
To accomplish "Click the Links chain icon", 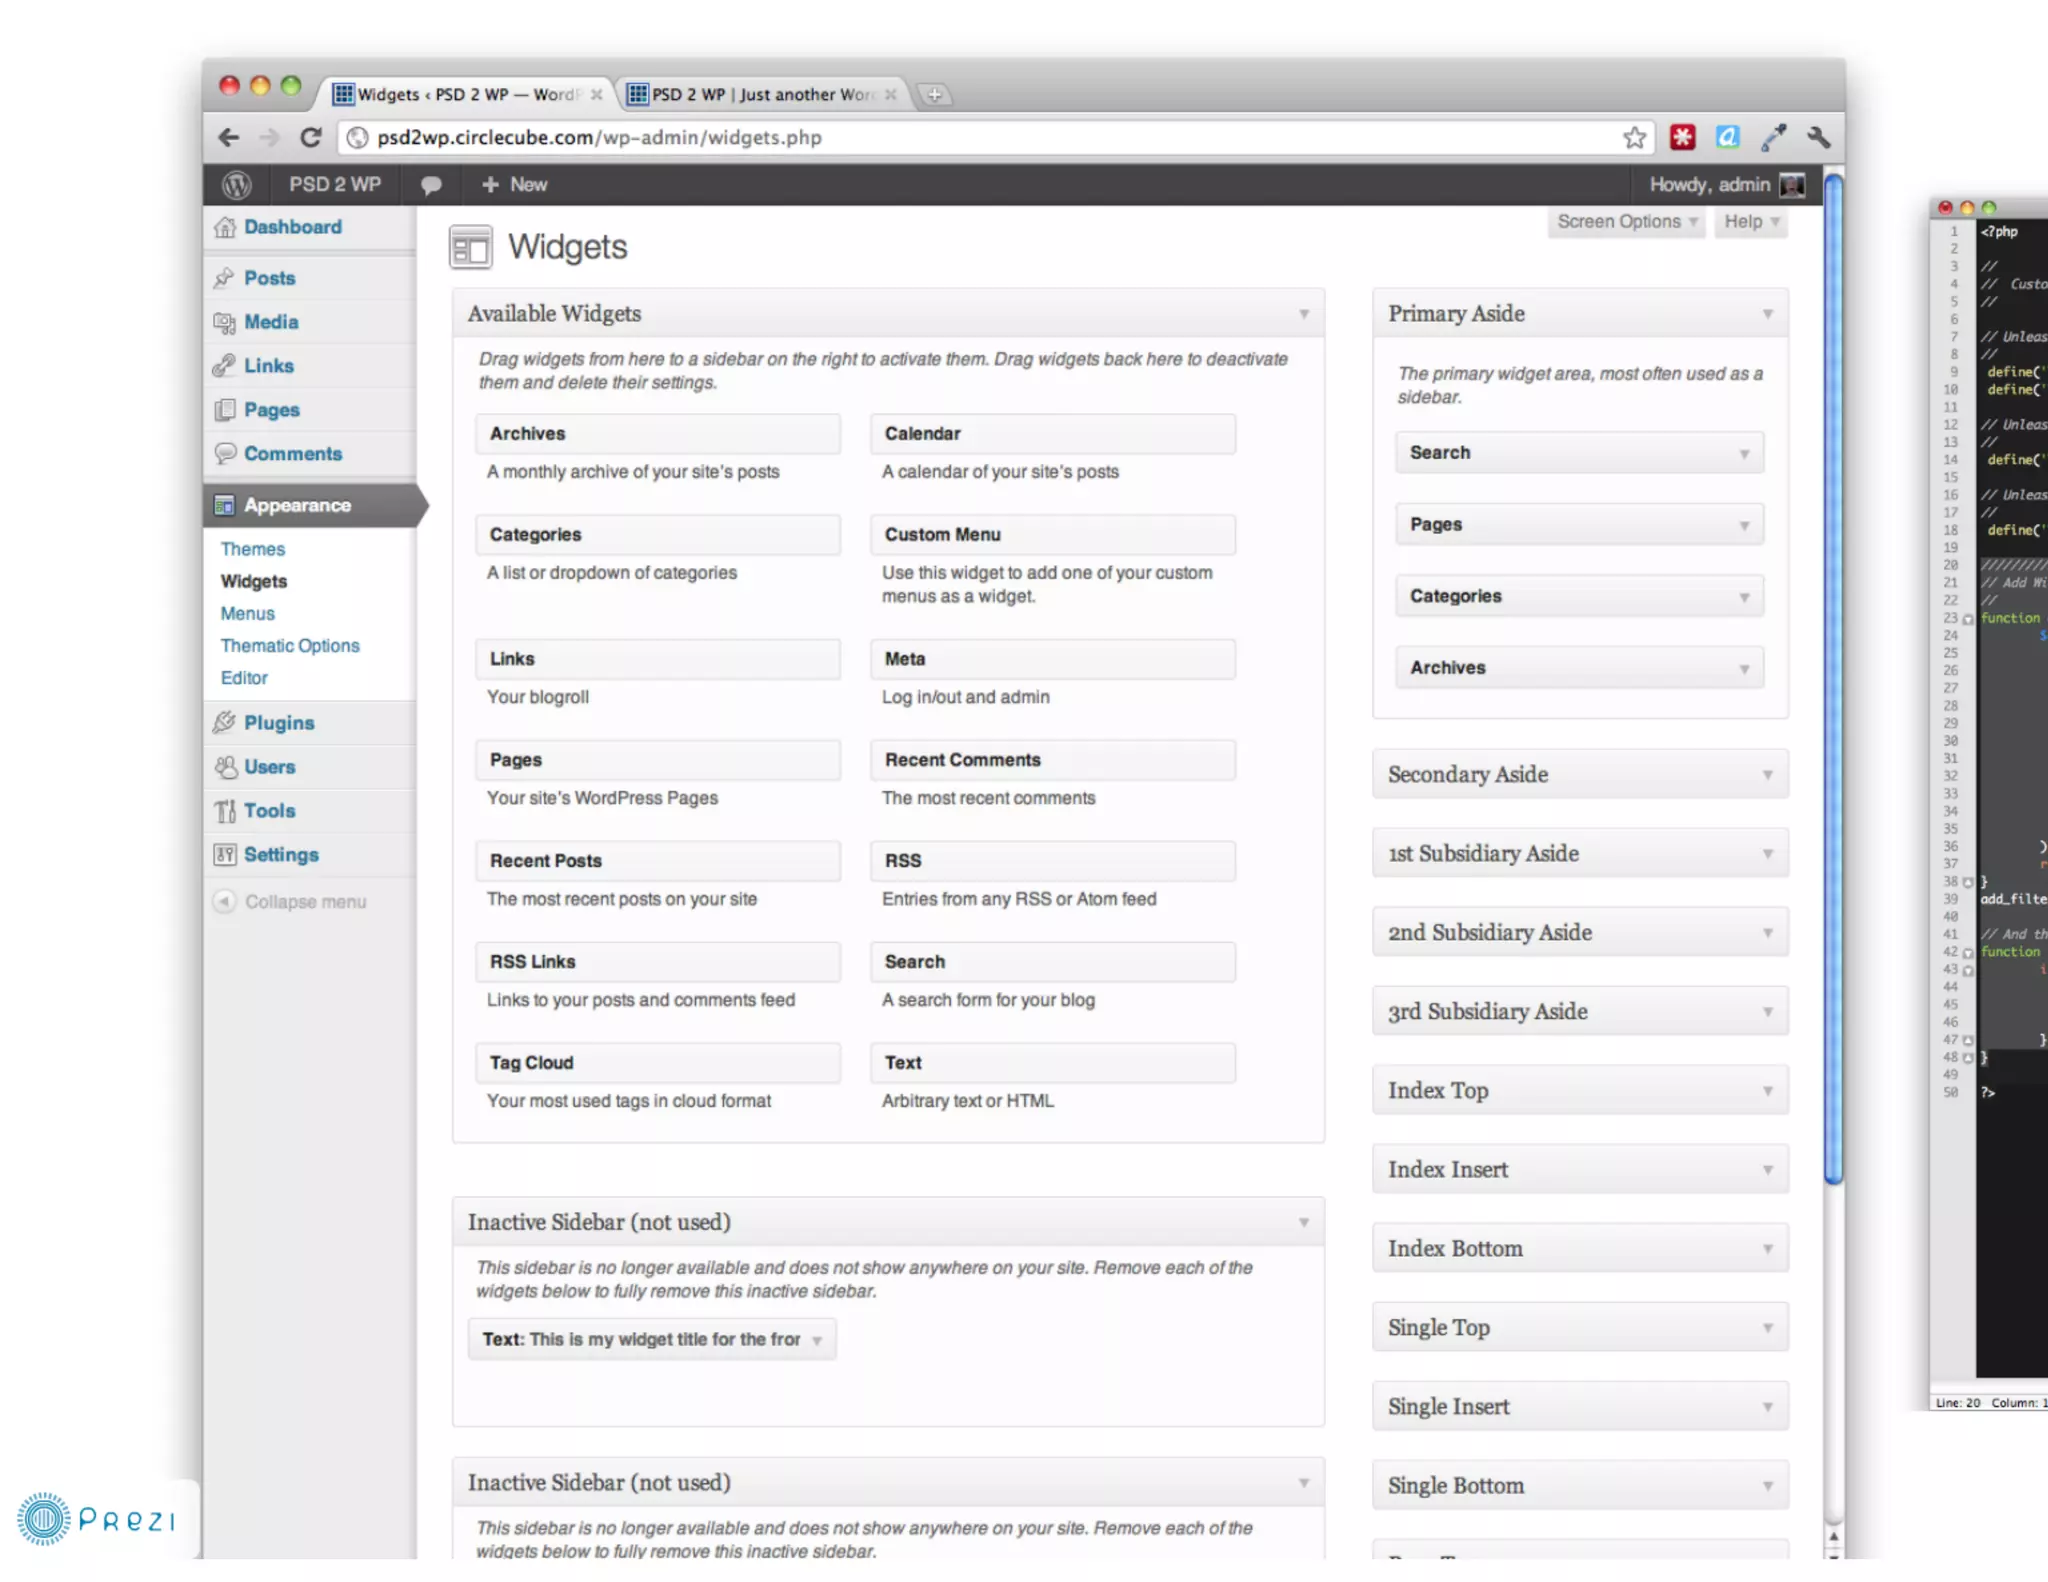I will (x=225, y=366).
